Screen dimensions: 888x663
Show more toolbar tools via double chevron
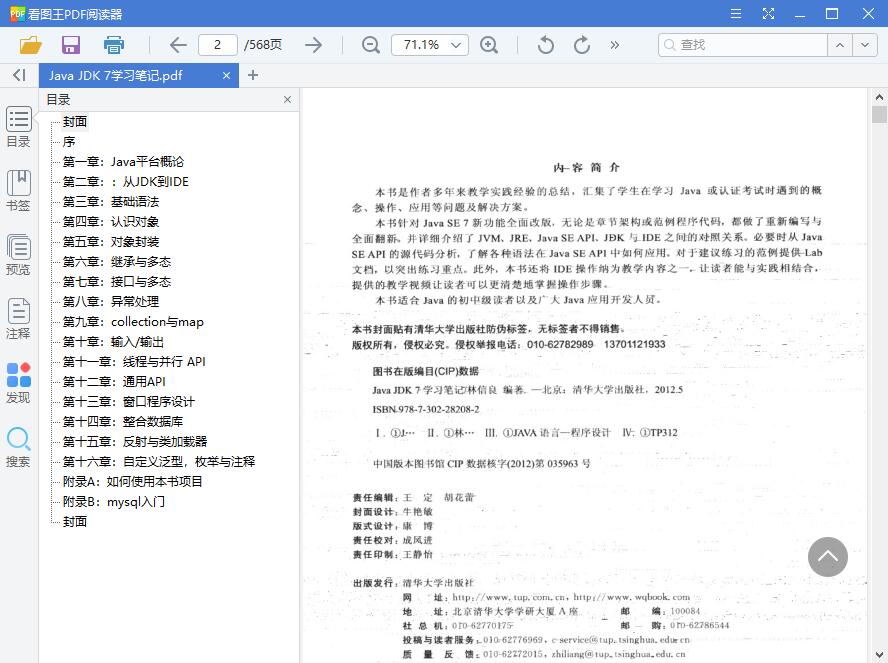point(614,45)
